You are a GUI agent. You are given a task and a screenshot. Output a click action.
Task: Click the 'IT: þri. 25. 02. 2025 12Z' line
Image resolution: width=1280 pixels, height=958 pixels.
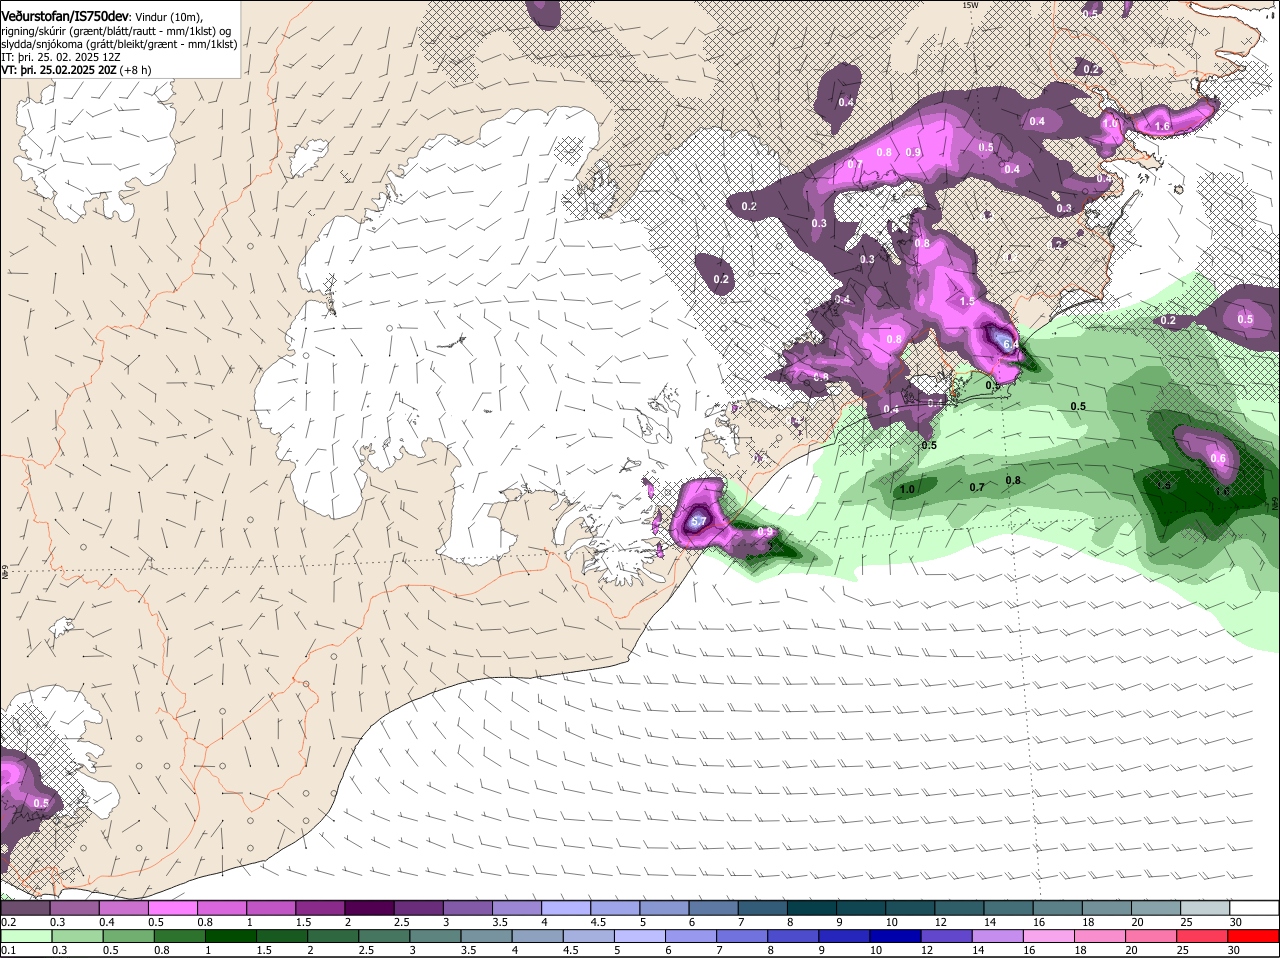pos(60,57)
